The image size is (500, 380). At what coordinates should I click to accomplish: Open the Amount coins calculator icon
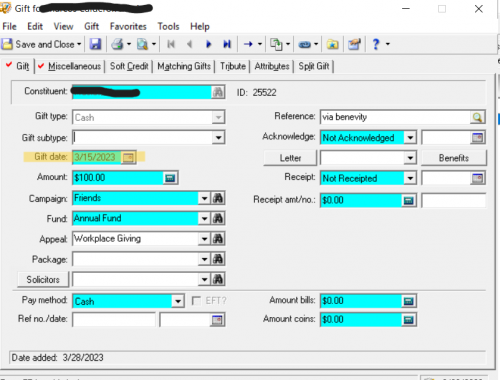pos(408,320)
